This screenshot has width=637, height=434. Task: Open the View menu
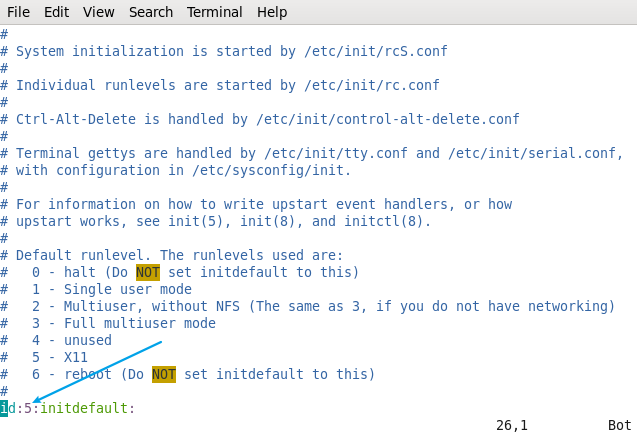coord(99,12)
